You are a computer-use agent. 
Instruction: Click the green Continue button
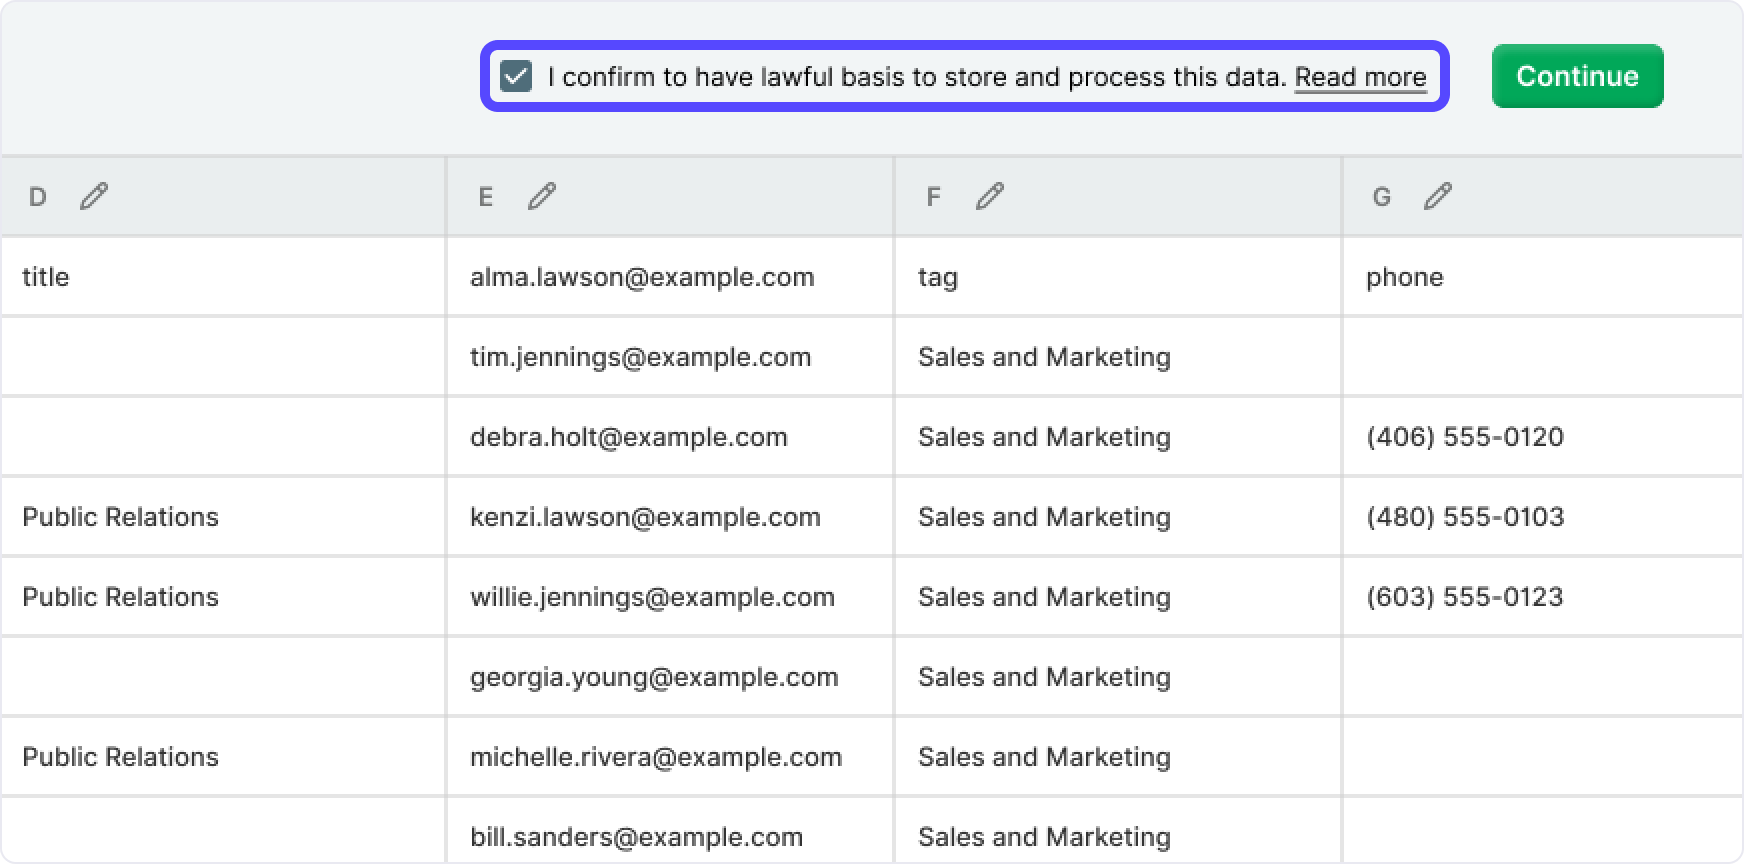click(x=1577, y=76)
